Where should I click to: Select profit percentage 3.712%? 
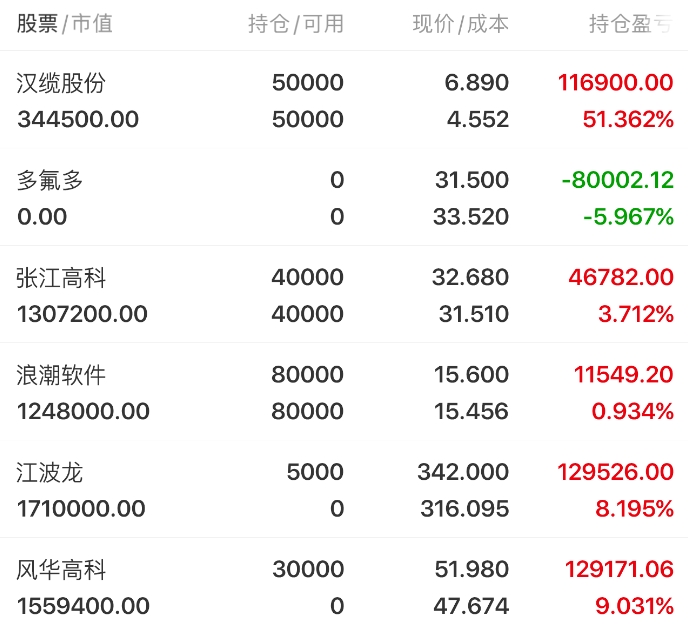tap(636, 314)
